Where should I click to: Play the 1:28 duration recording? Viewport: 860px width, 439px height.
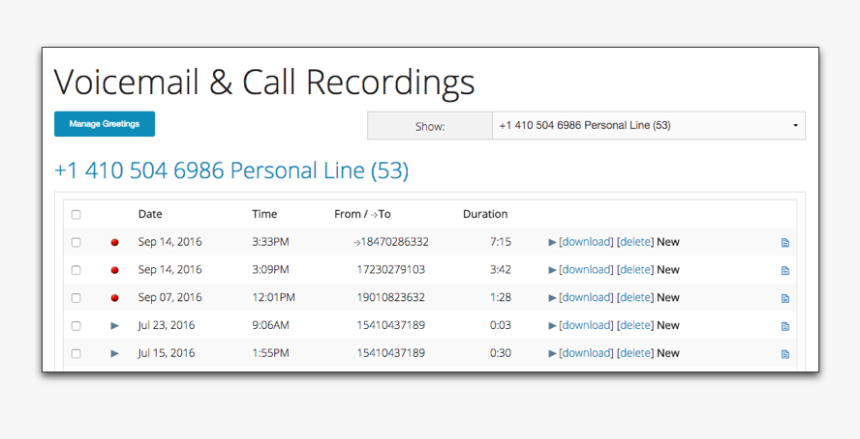[552, 298]
